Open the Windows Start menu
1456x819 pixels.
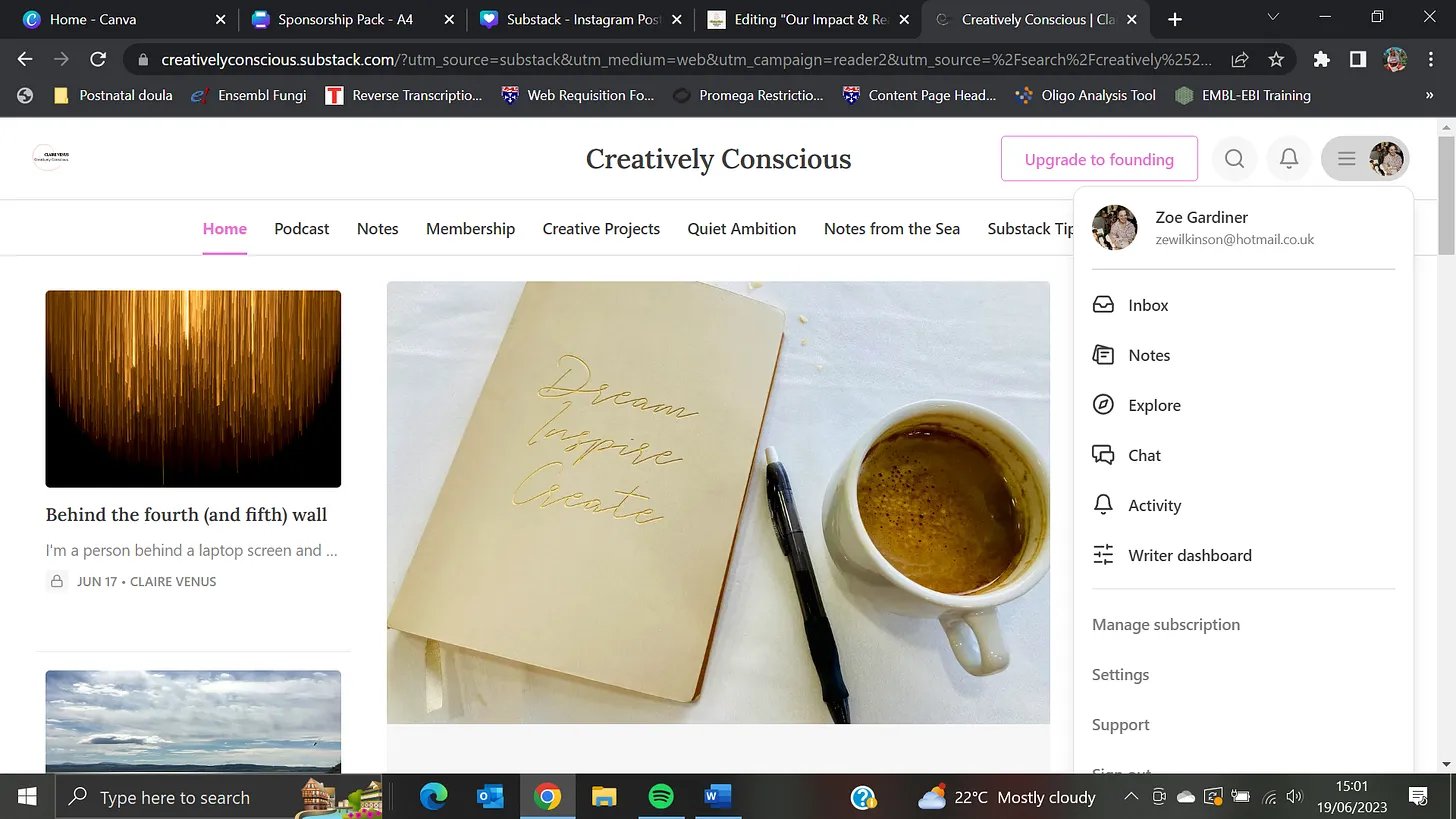(x=26, y=797)
